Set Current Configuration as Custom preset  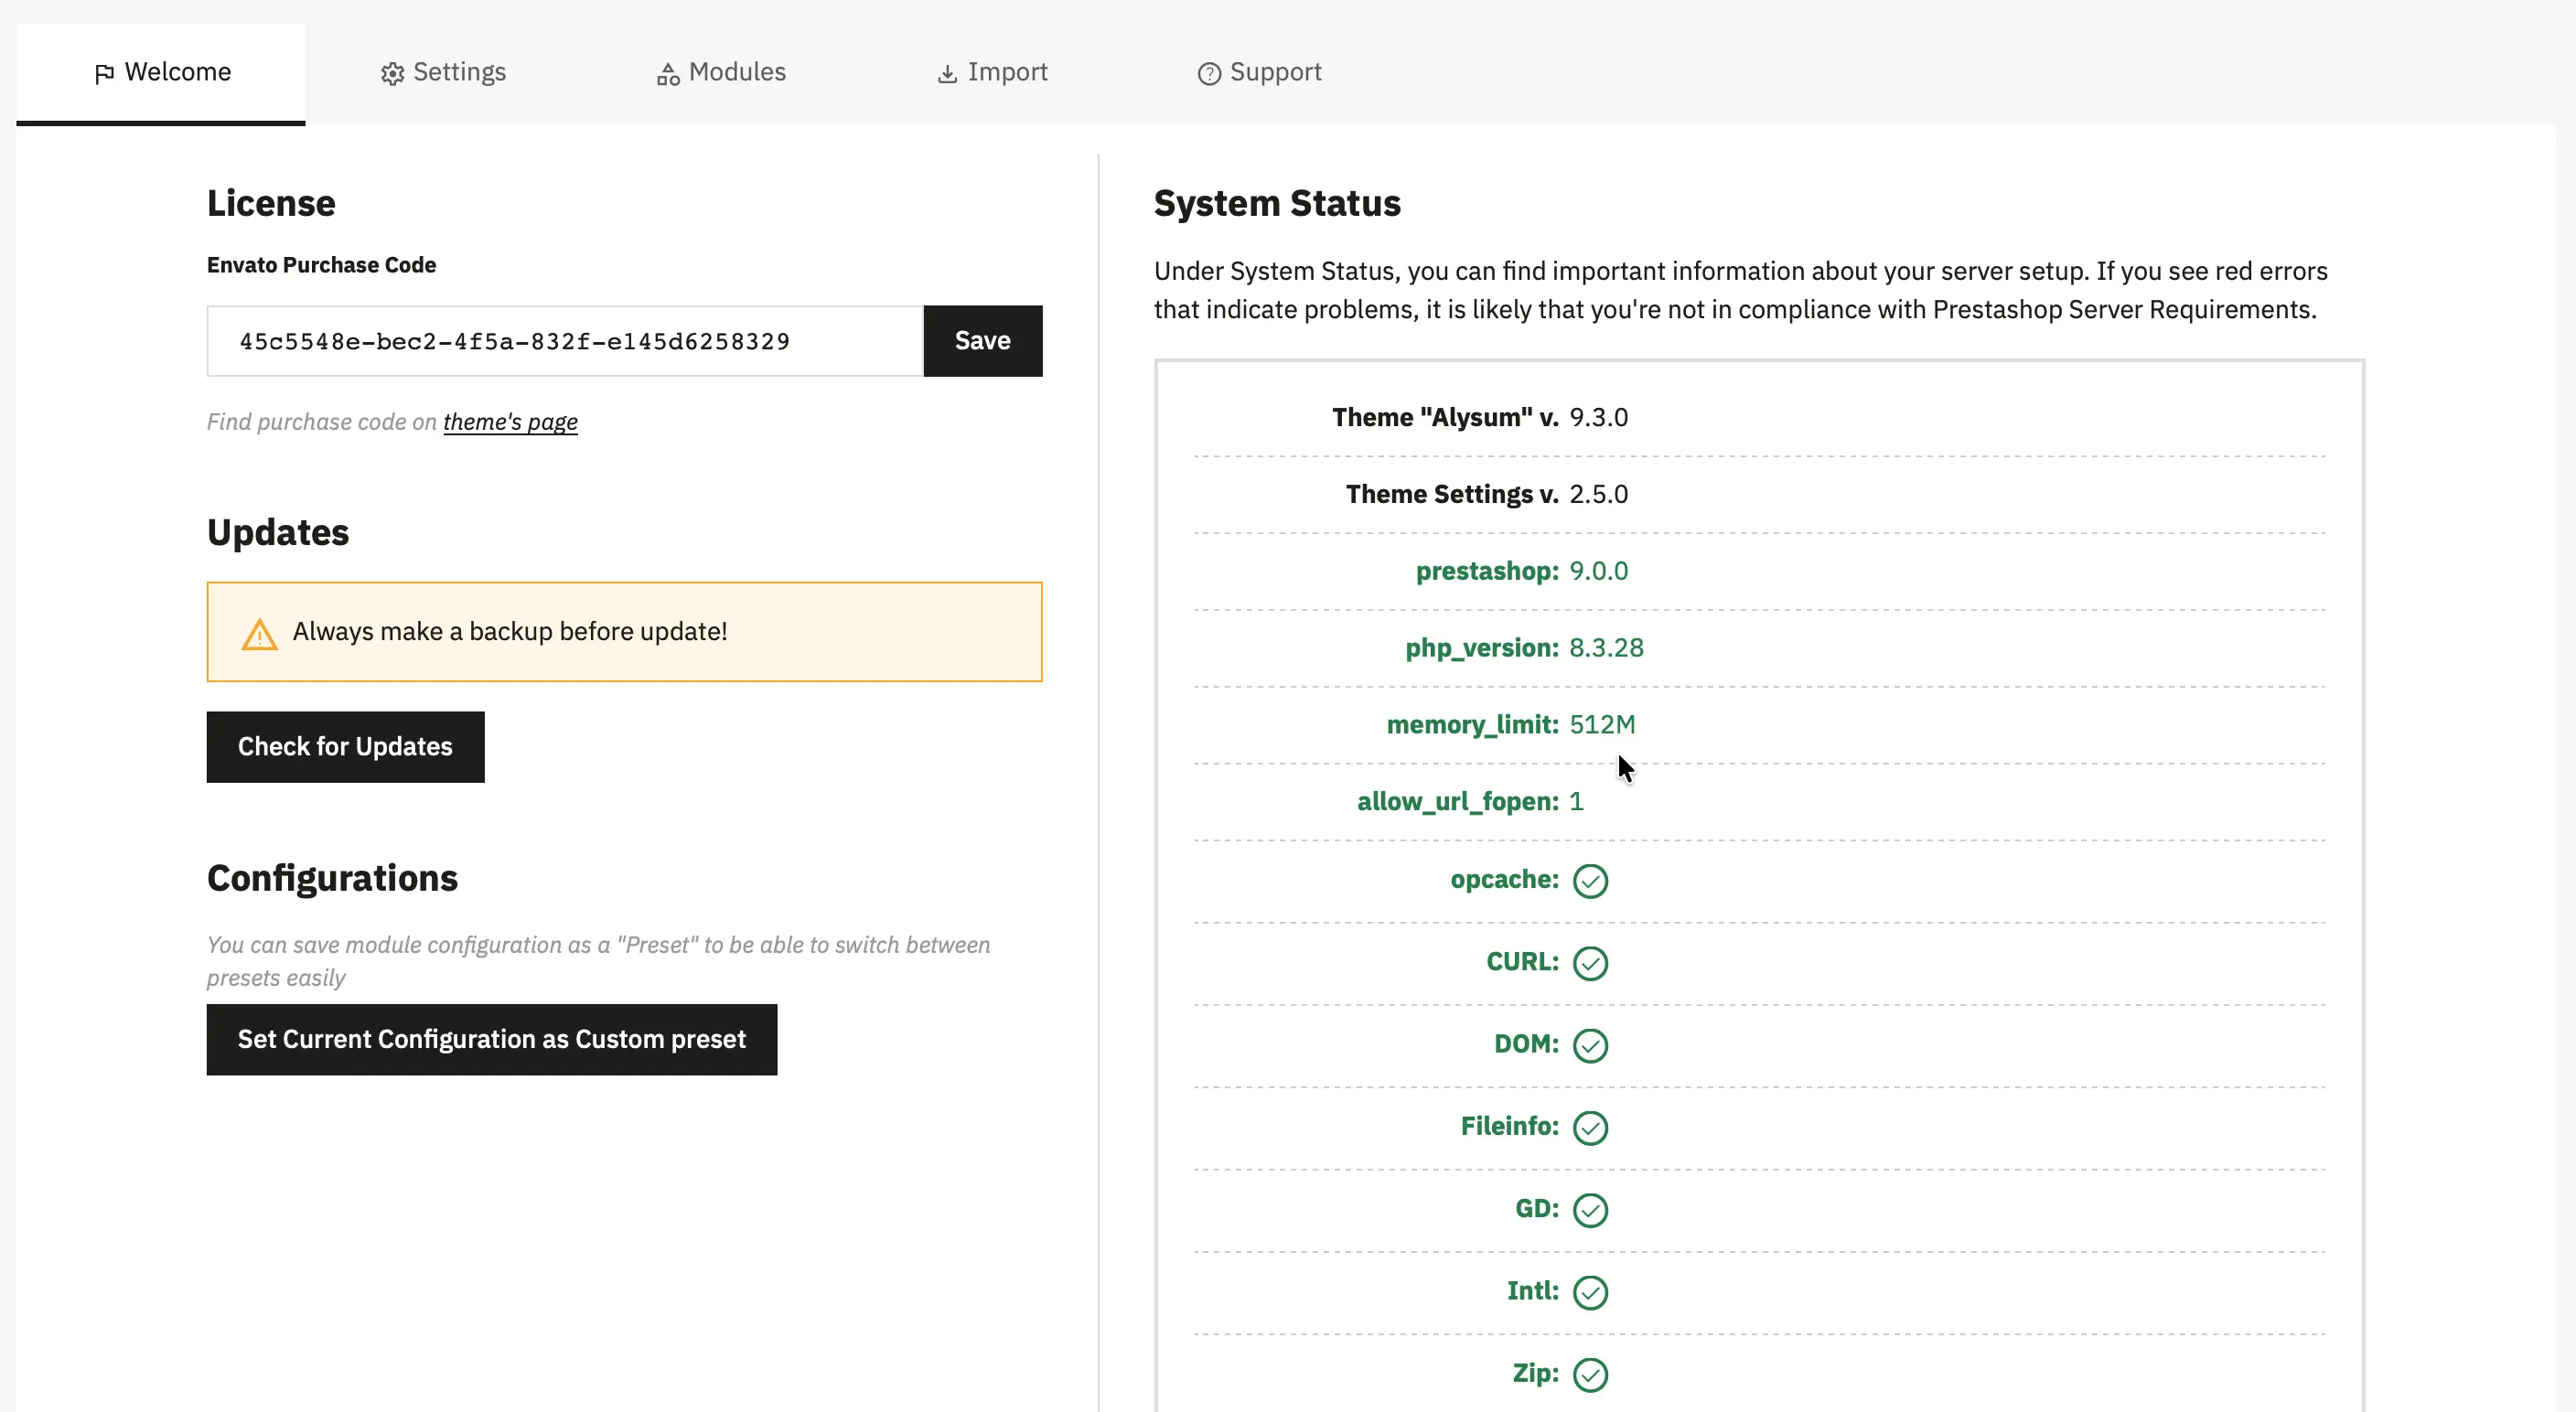tap(492, 1040)
